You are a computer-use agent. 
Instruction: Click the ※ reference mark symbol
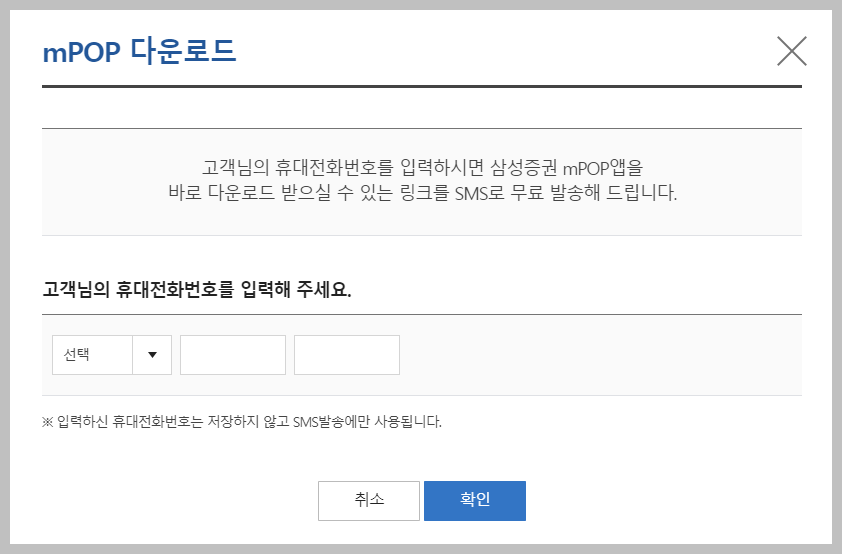point(47,422)
